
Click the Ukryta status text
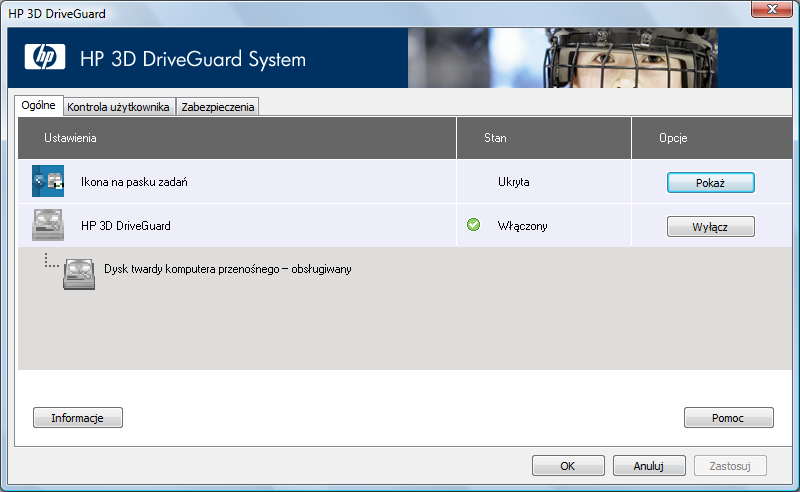coord(514,182)
